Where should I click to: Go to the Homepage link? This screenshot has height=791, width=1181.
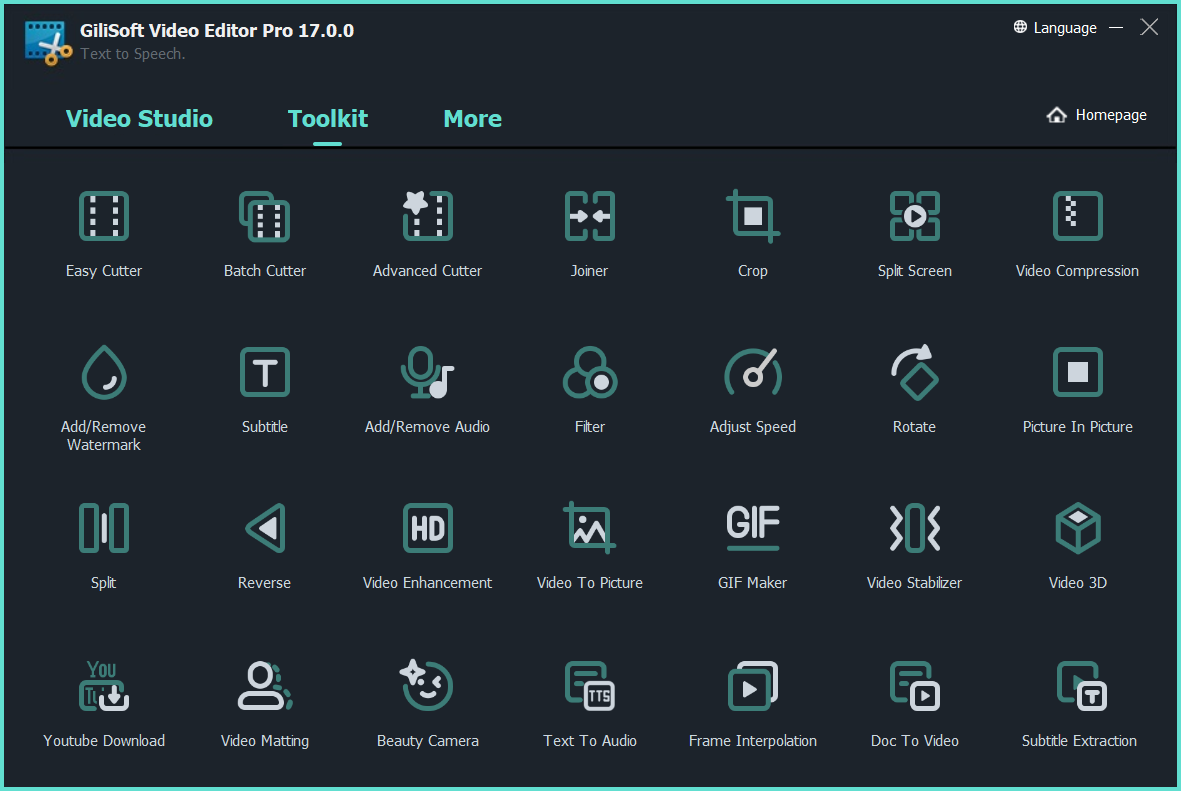(x=1097, y=115)
